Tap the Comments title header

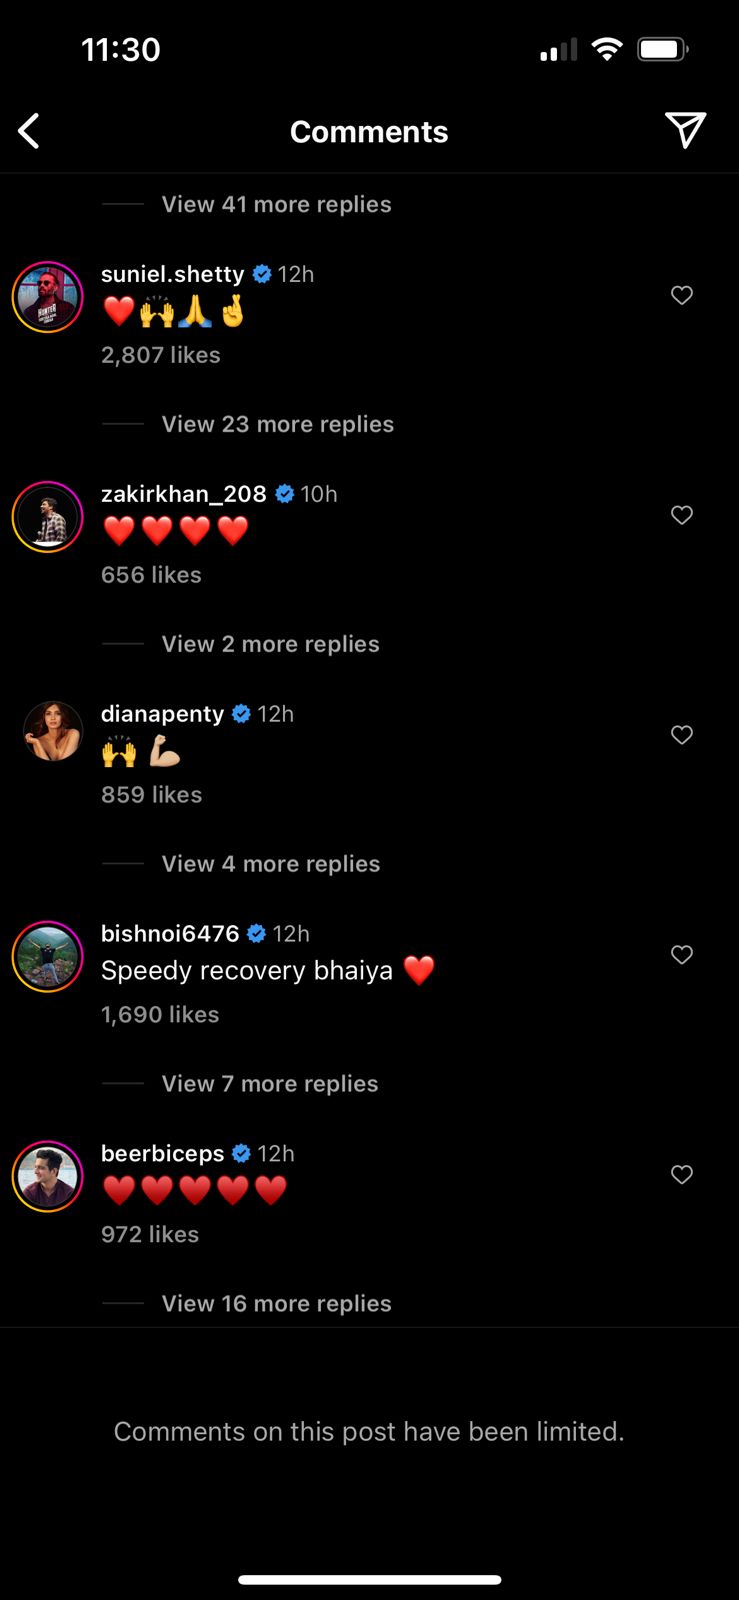[369, 131]
